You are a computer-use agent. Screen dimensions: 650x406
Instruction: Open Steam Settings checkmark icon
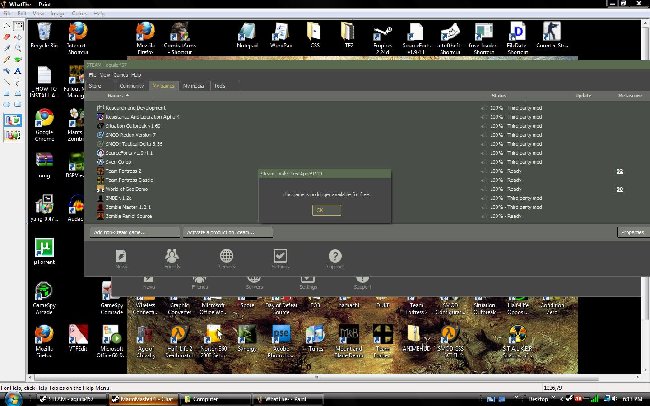[x=281, y=258]
